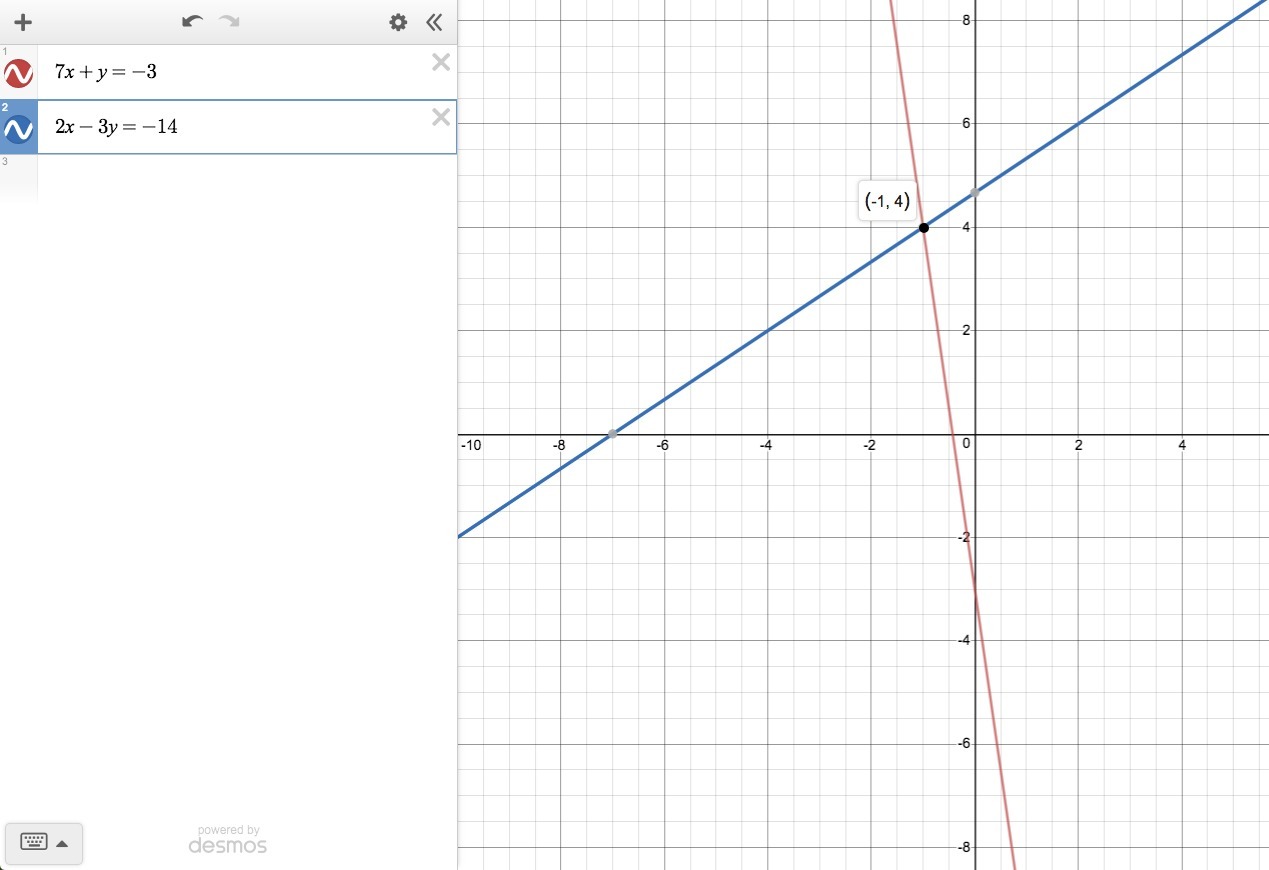Click the (-1, 4) coordinate label
Screen dimensions: 1269x870
point(887,201)
